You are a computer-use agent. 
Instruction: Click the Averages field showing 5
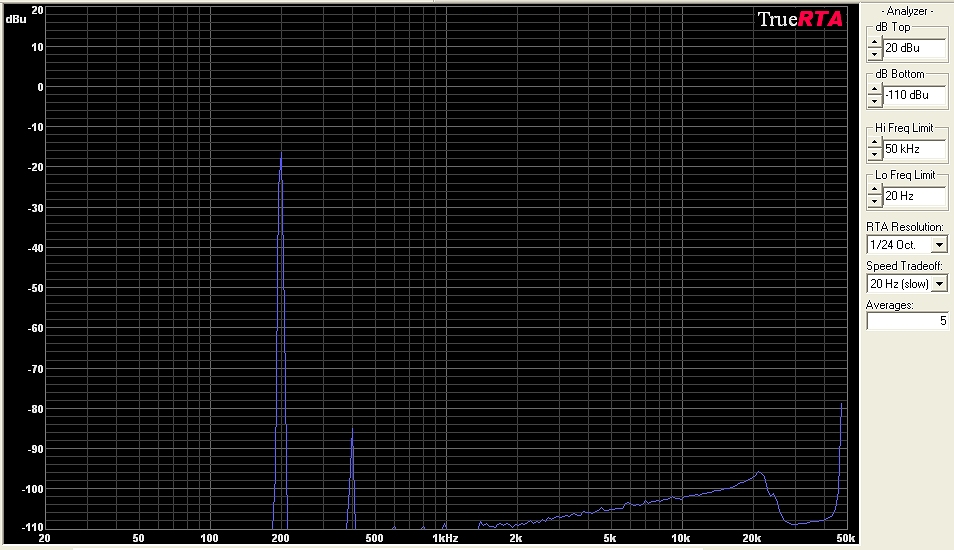[907, 321]
